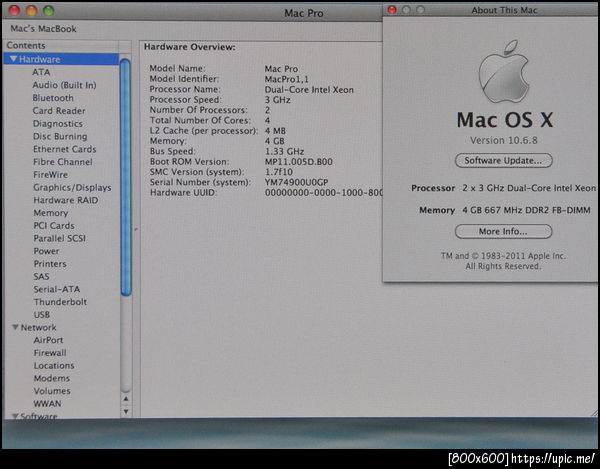
Task: Open Fibre Channel section
Action: 62,162
